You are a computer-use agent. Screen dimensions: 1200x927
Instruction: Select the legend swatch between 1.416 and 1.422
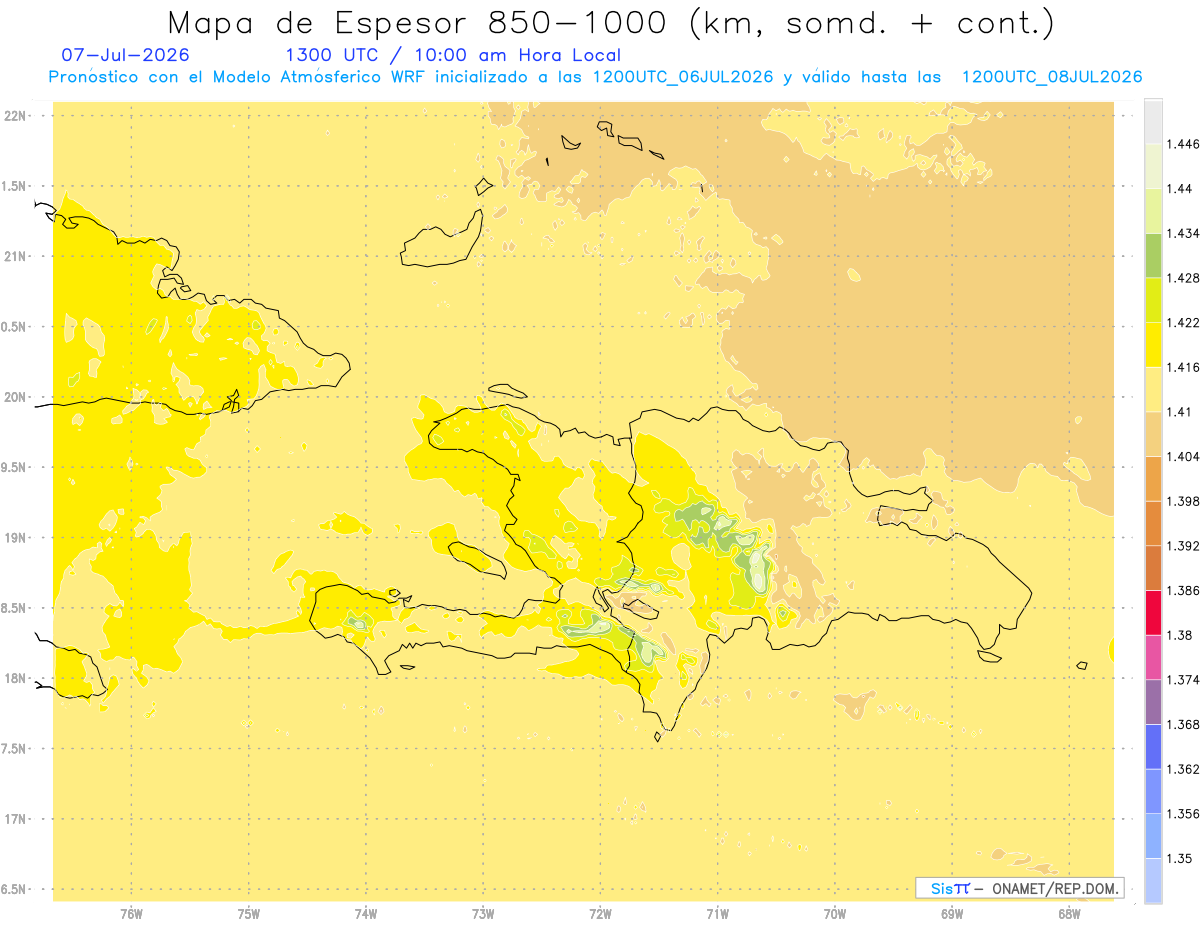[1153, 345]
